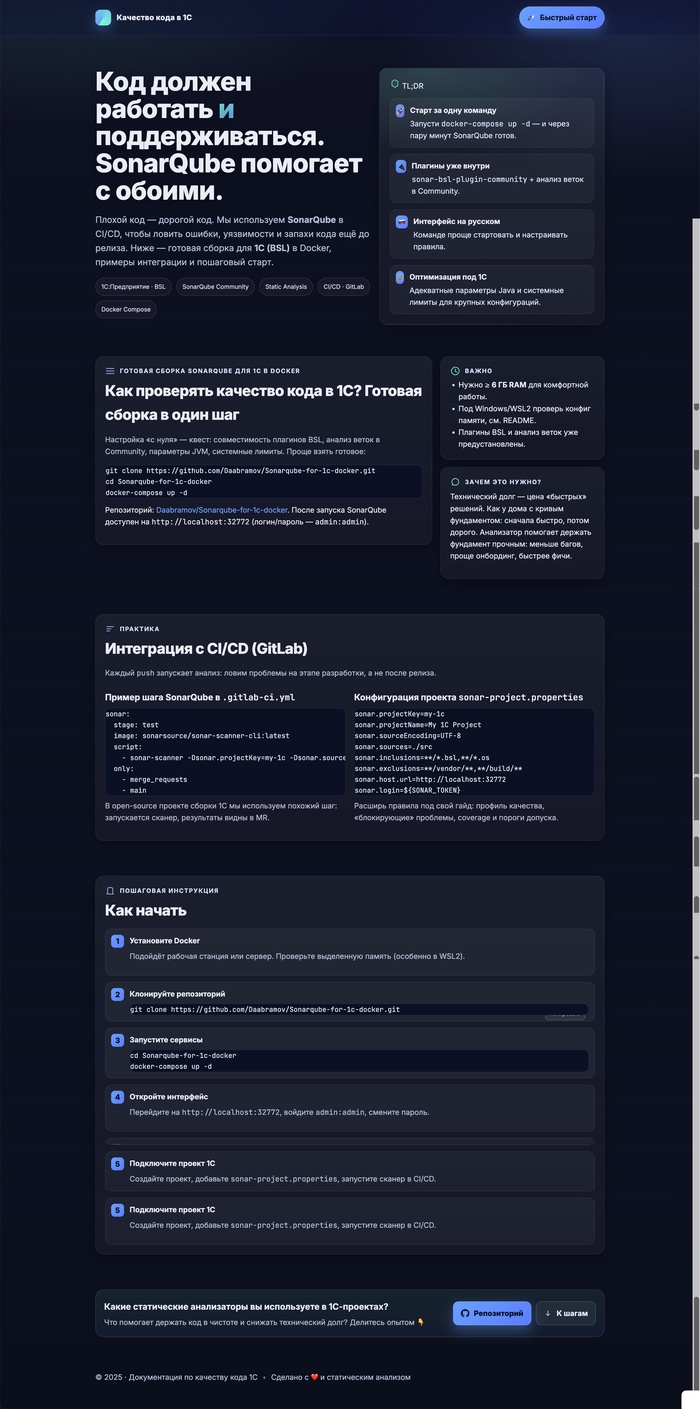Click the TL;DR hexagon icon
Screen dimensions: 700x1409
pyautogui.click(x=395, y=85)
